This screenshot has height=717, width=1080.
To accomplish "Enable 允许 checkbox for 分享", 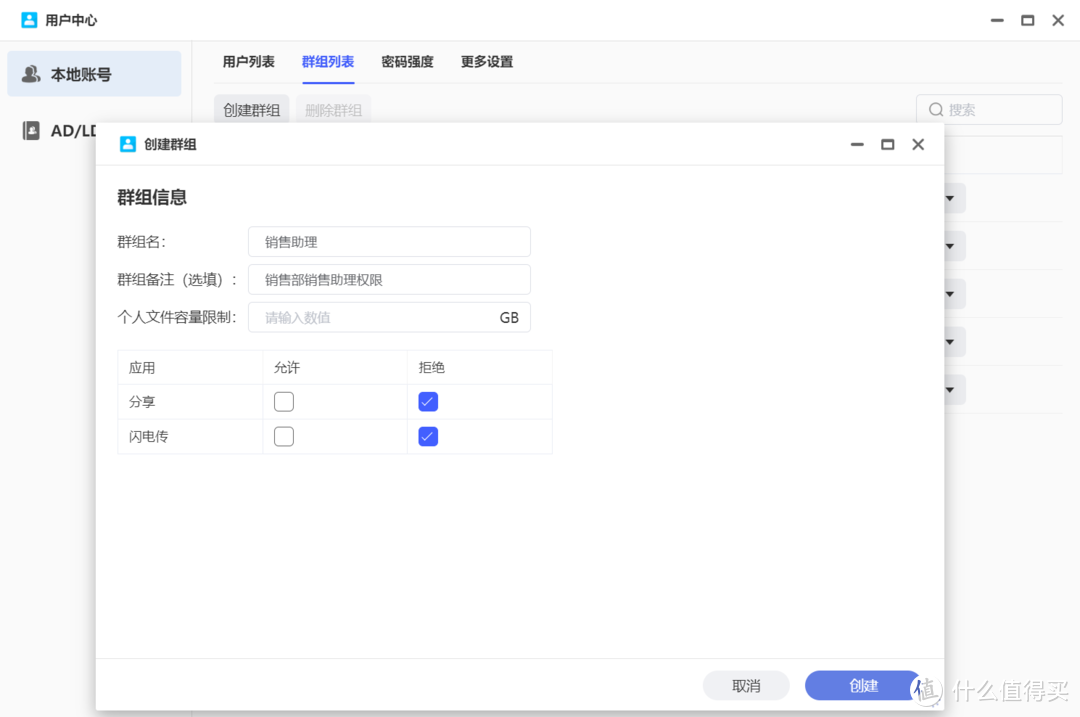I will pyautogui.click(x=284, y=402).
